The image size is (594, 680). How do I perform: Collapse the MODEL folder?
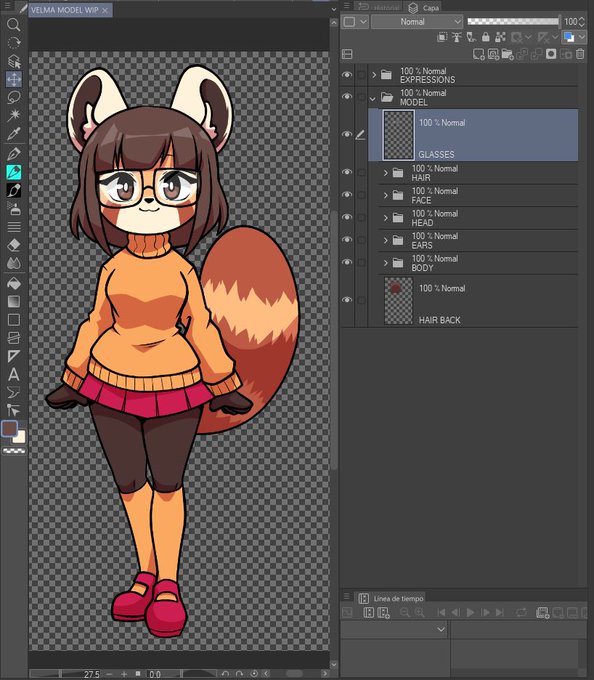coord(373,99)
